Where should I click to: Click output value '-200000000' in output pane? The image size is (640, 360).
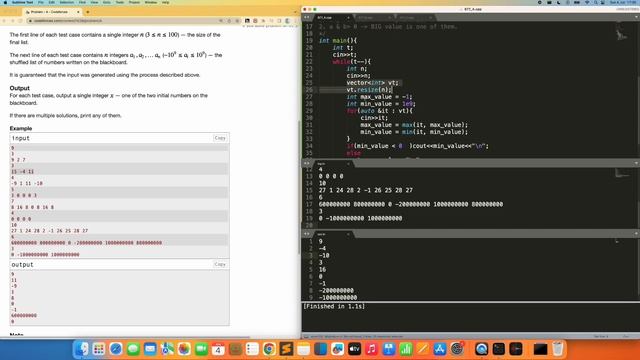(336, 291)
